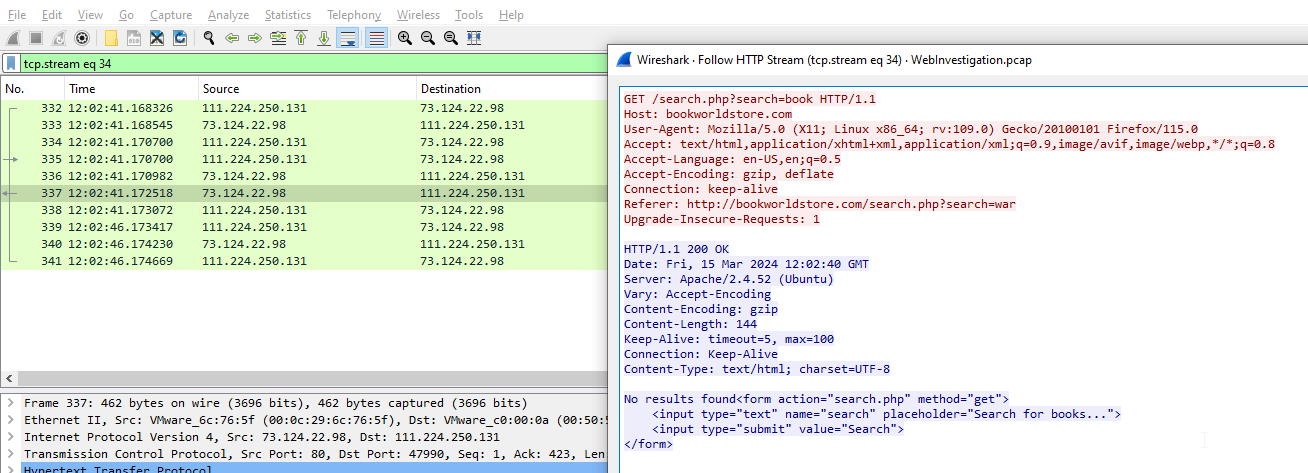Click the Stop capturing packets square icon

coord(36,38)
